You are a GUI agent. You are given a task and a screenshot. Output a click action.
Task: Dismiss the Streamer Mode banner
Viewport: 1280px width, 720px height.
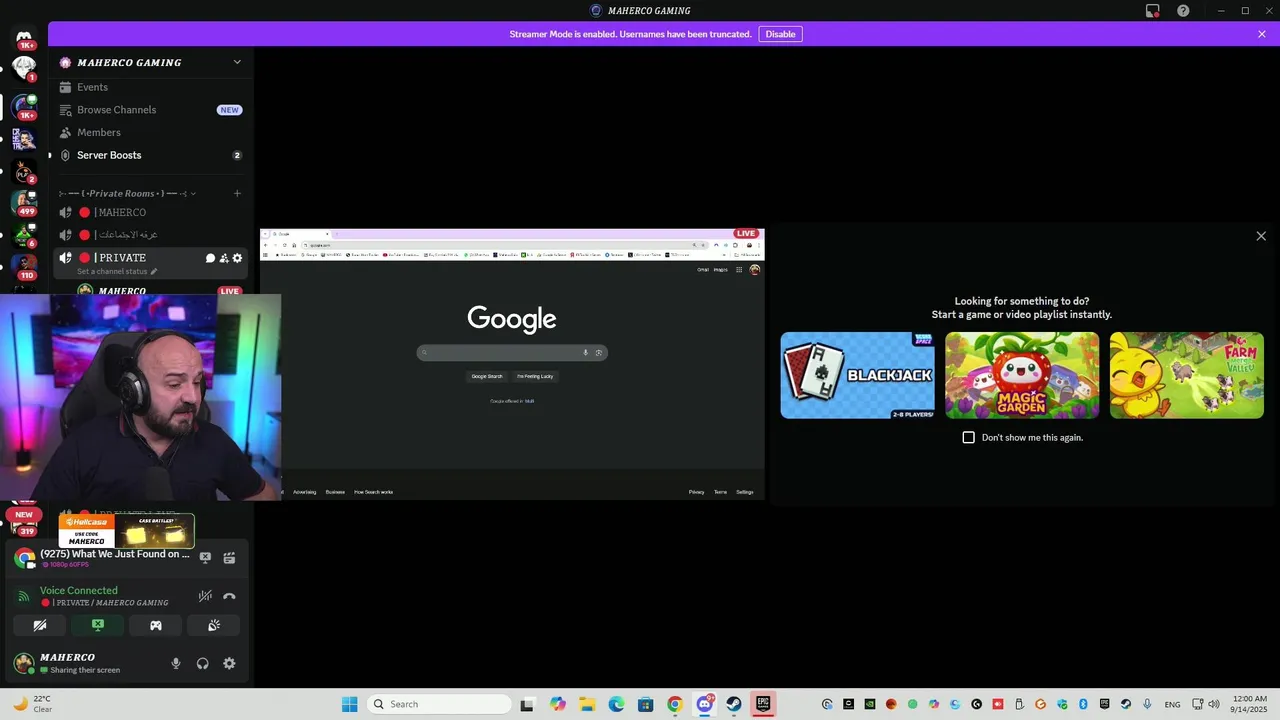(1262, 34)
